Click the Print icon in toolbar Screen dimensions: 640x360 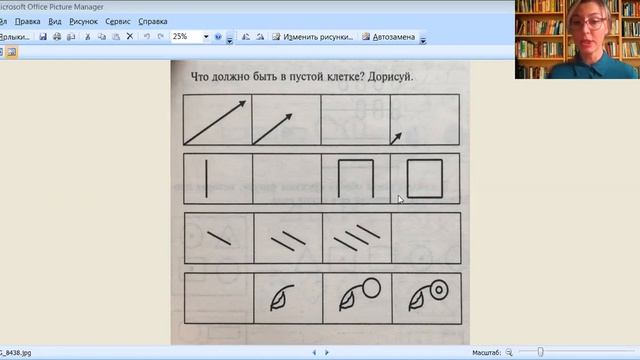[57, 37]
